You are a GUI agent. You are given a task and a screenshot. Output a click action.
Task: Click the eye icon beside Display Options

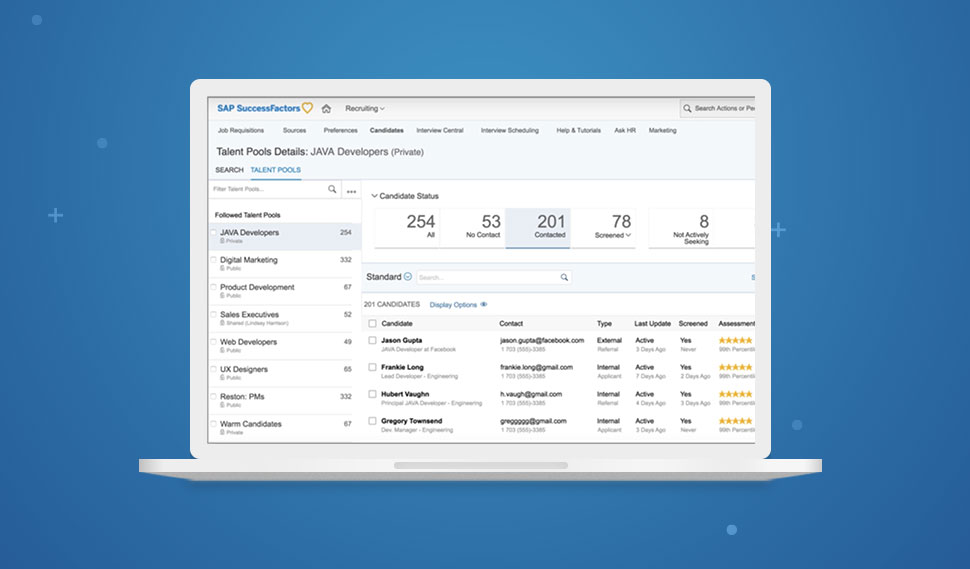point(484,304)
